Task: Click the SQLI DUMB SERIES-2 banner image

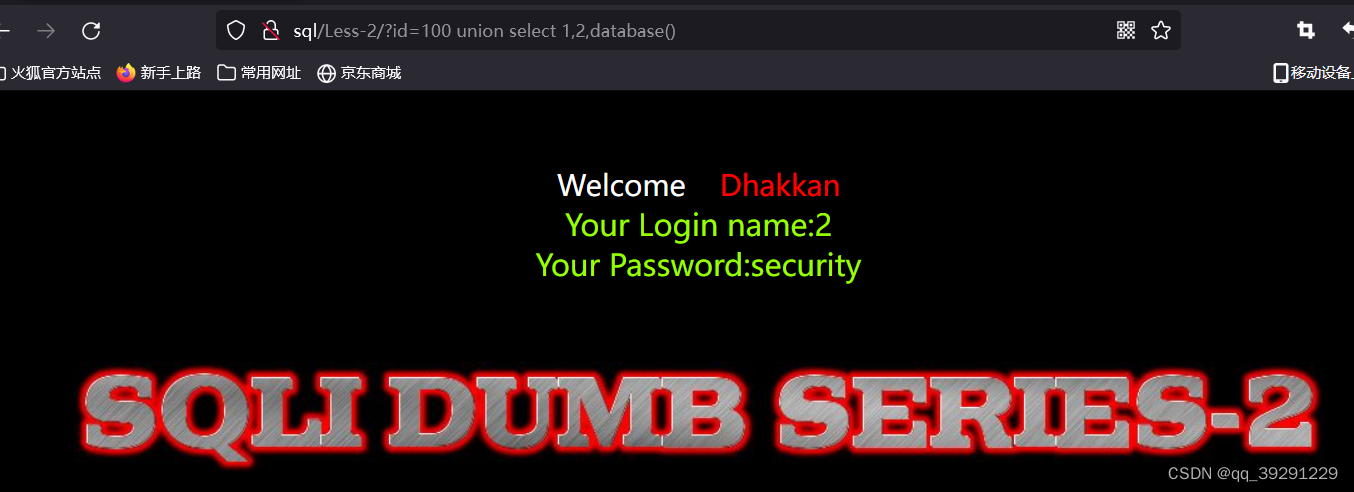Action: pos(698,416)
